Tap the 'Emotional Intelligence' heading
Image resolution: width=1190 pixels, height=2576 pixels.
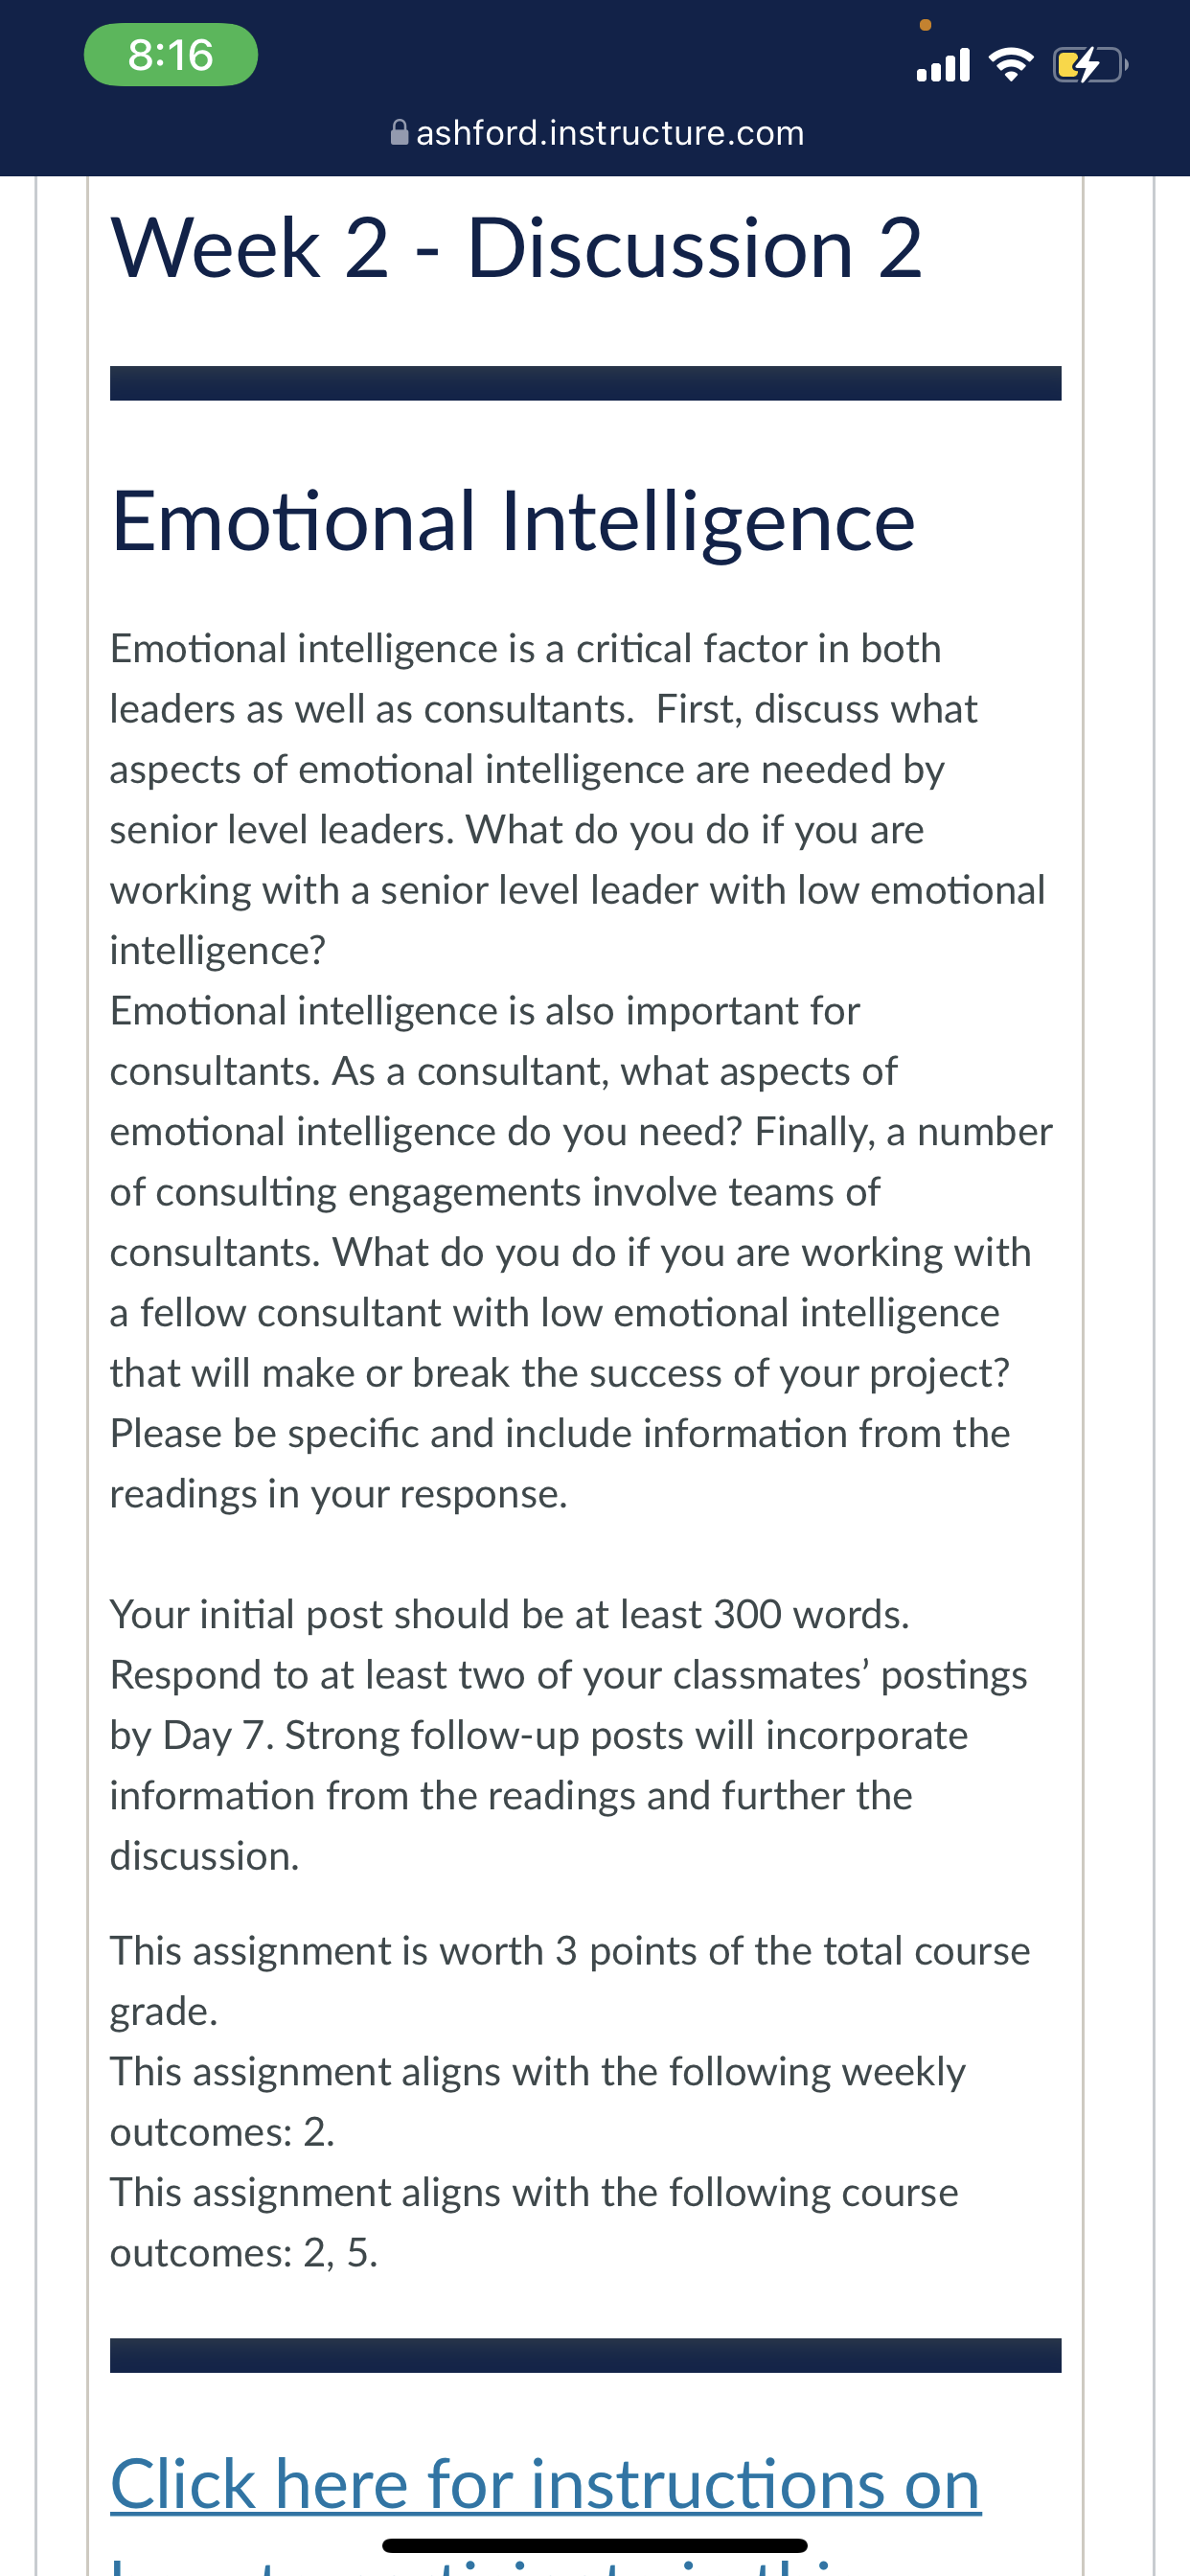point(513,521)
